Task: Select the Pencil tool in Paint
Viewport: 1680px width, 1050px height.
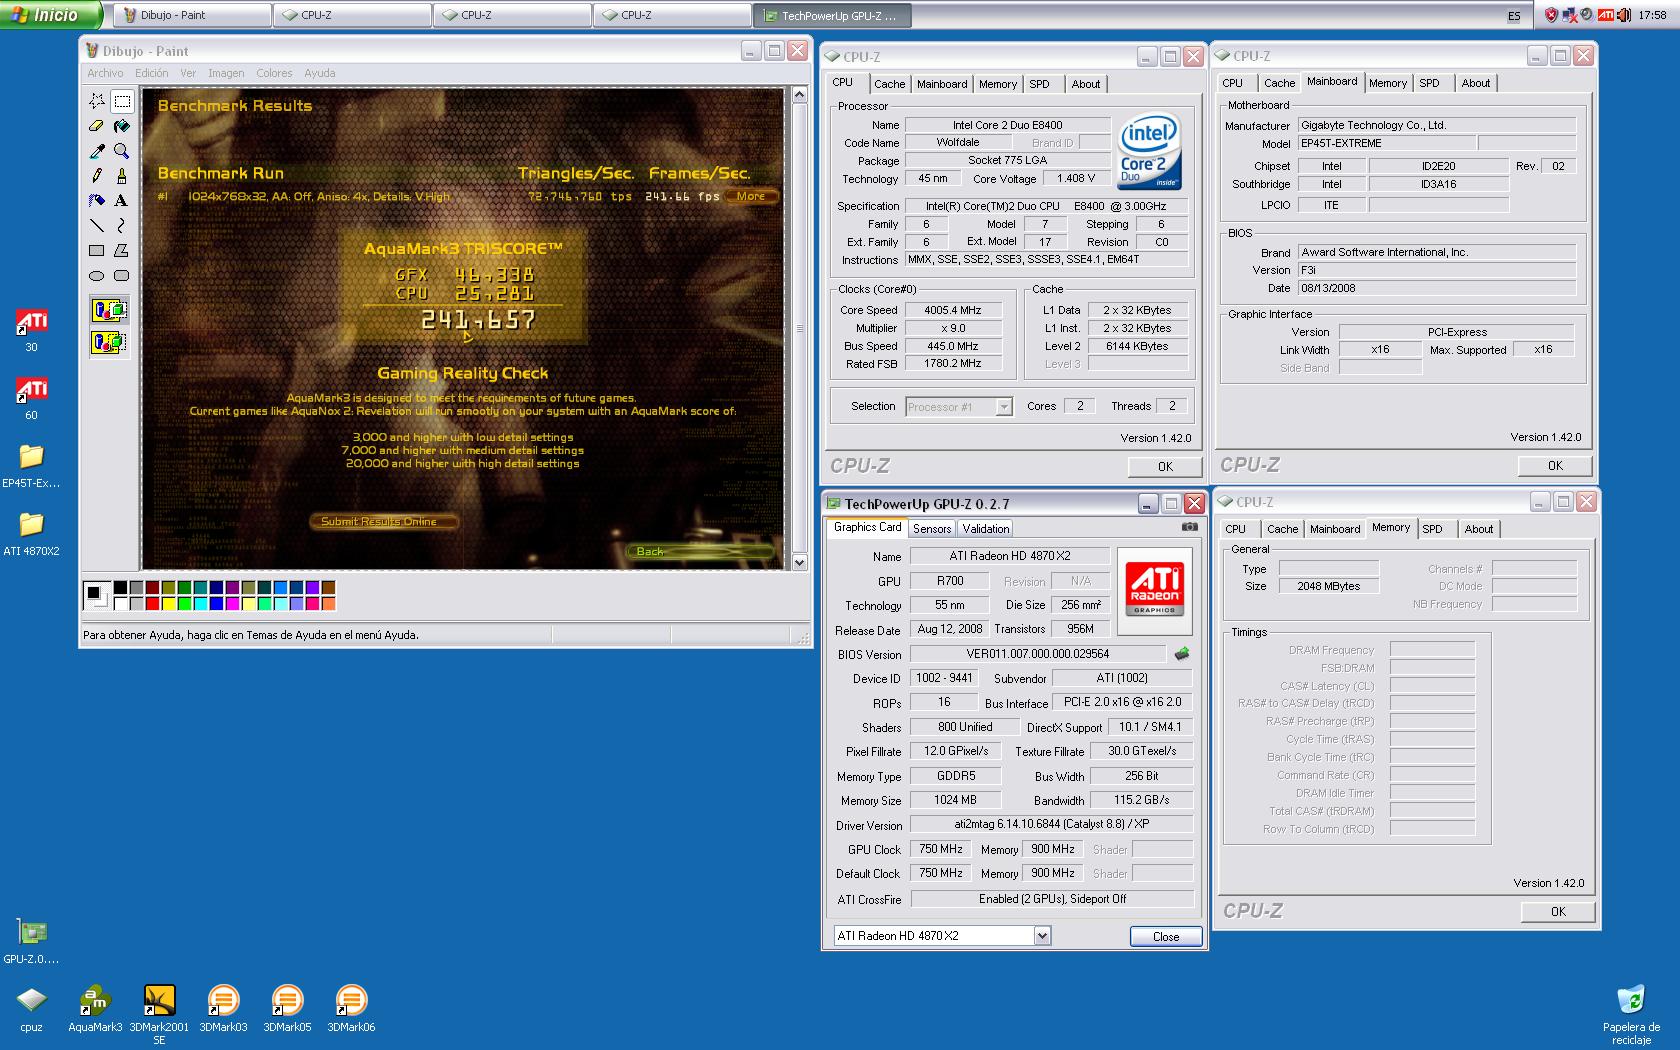Action: coord(97,176)
